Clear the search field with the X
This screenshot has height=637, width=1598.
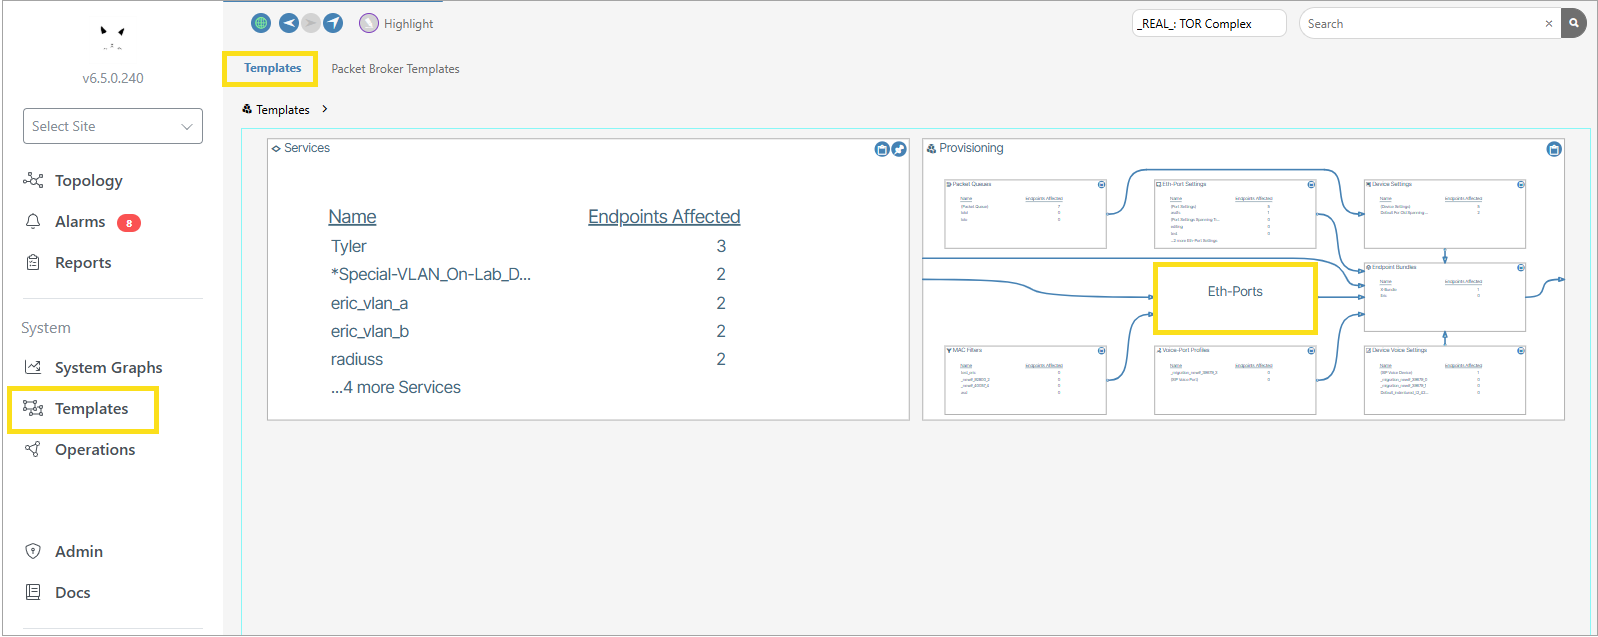click(x=1549, y=24)
